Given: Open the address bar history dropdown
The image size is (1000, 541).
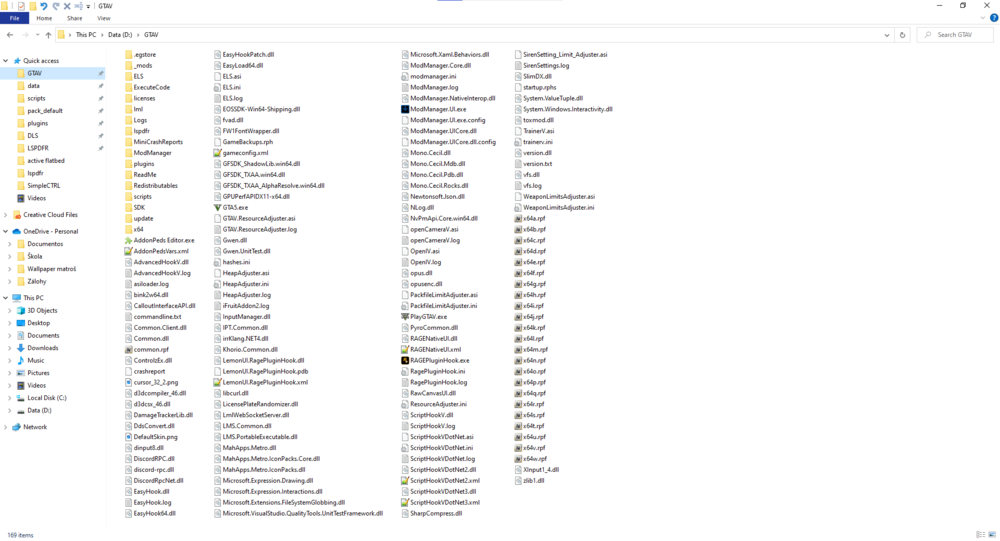Looking at the screenshot, I should (886, 35).
